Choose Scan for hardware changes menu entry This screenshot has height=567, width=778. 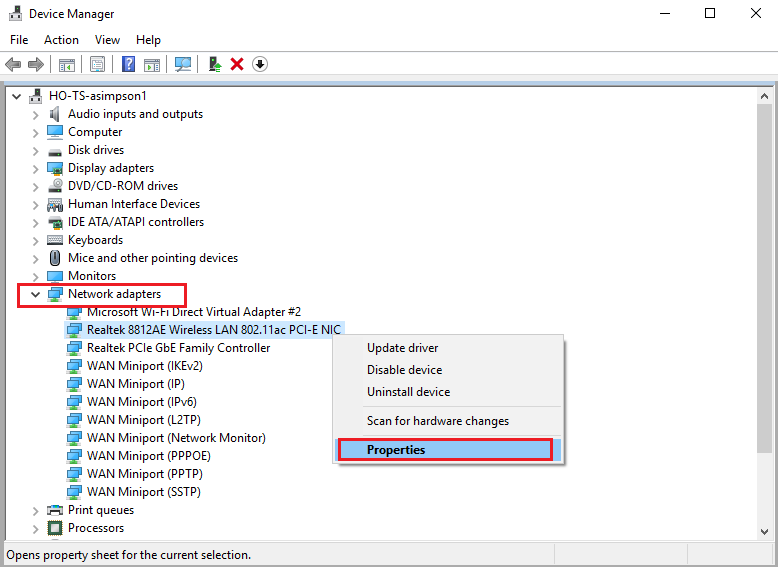click(449, 421)
